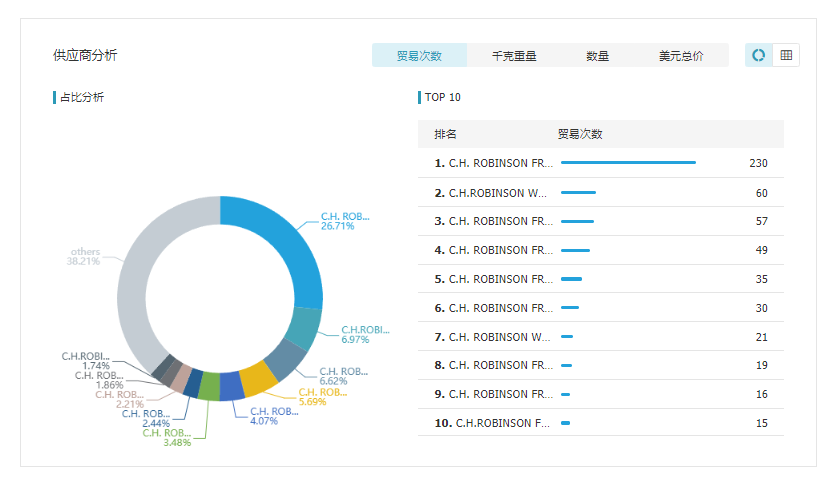
Task: Click rank 1 progress bar
Action: pyautogui.click(x=628, y=162)
